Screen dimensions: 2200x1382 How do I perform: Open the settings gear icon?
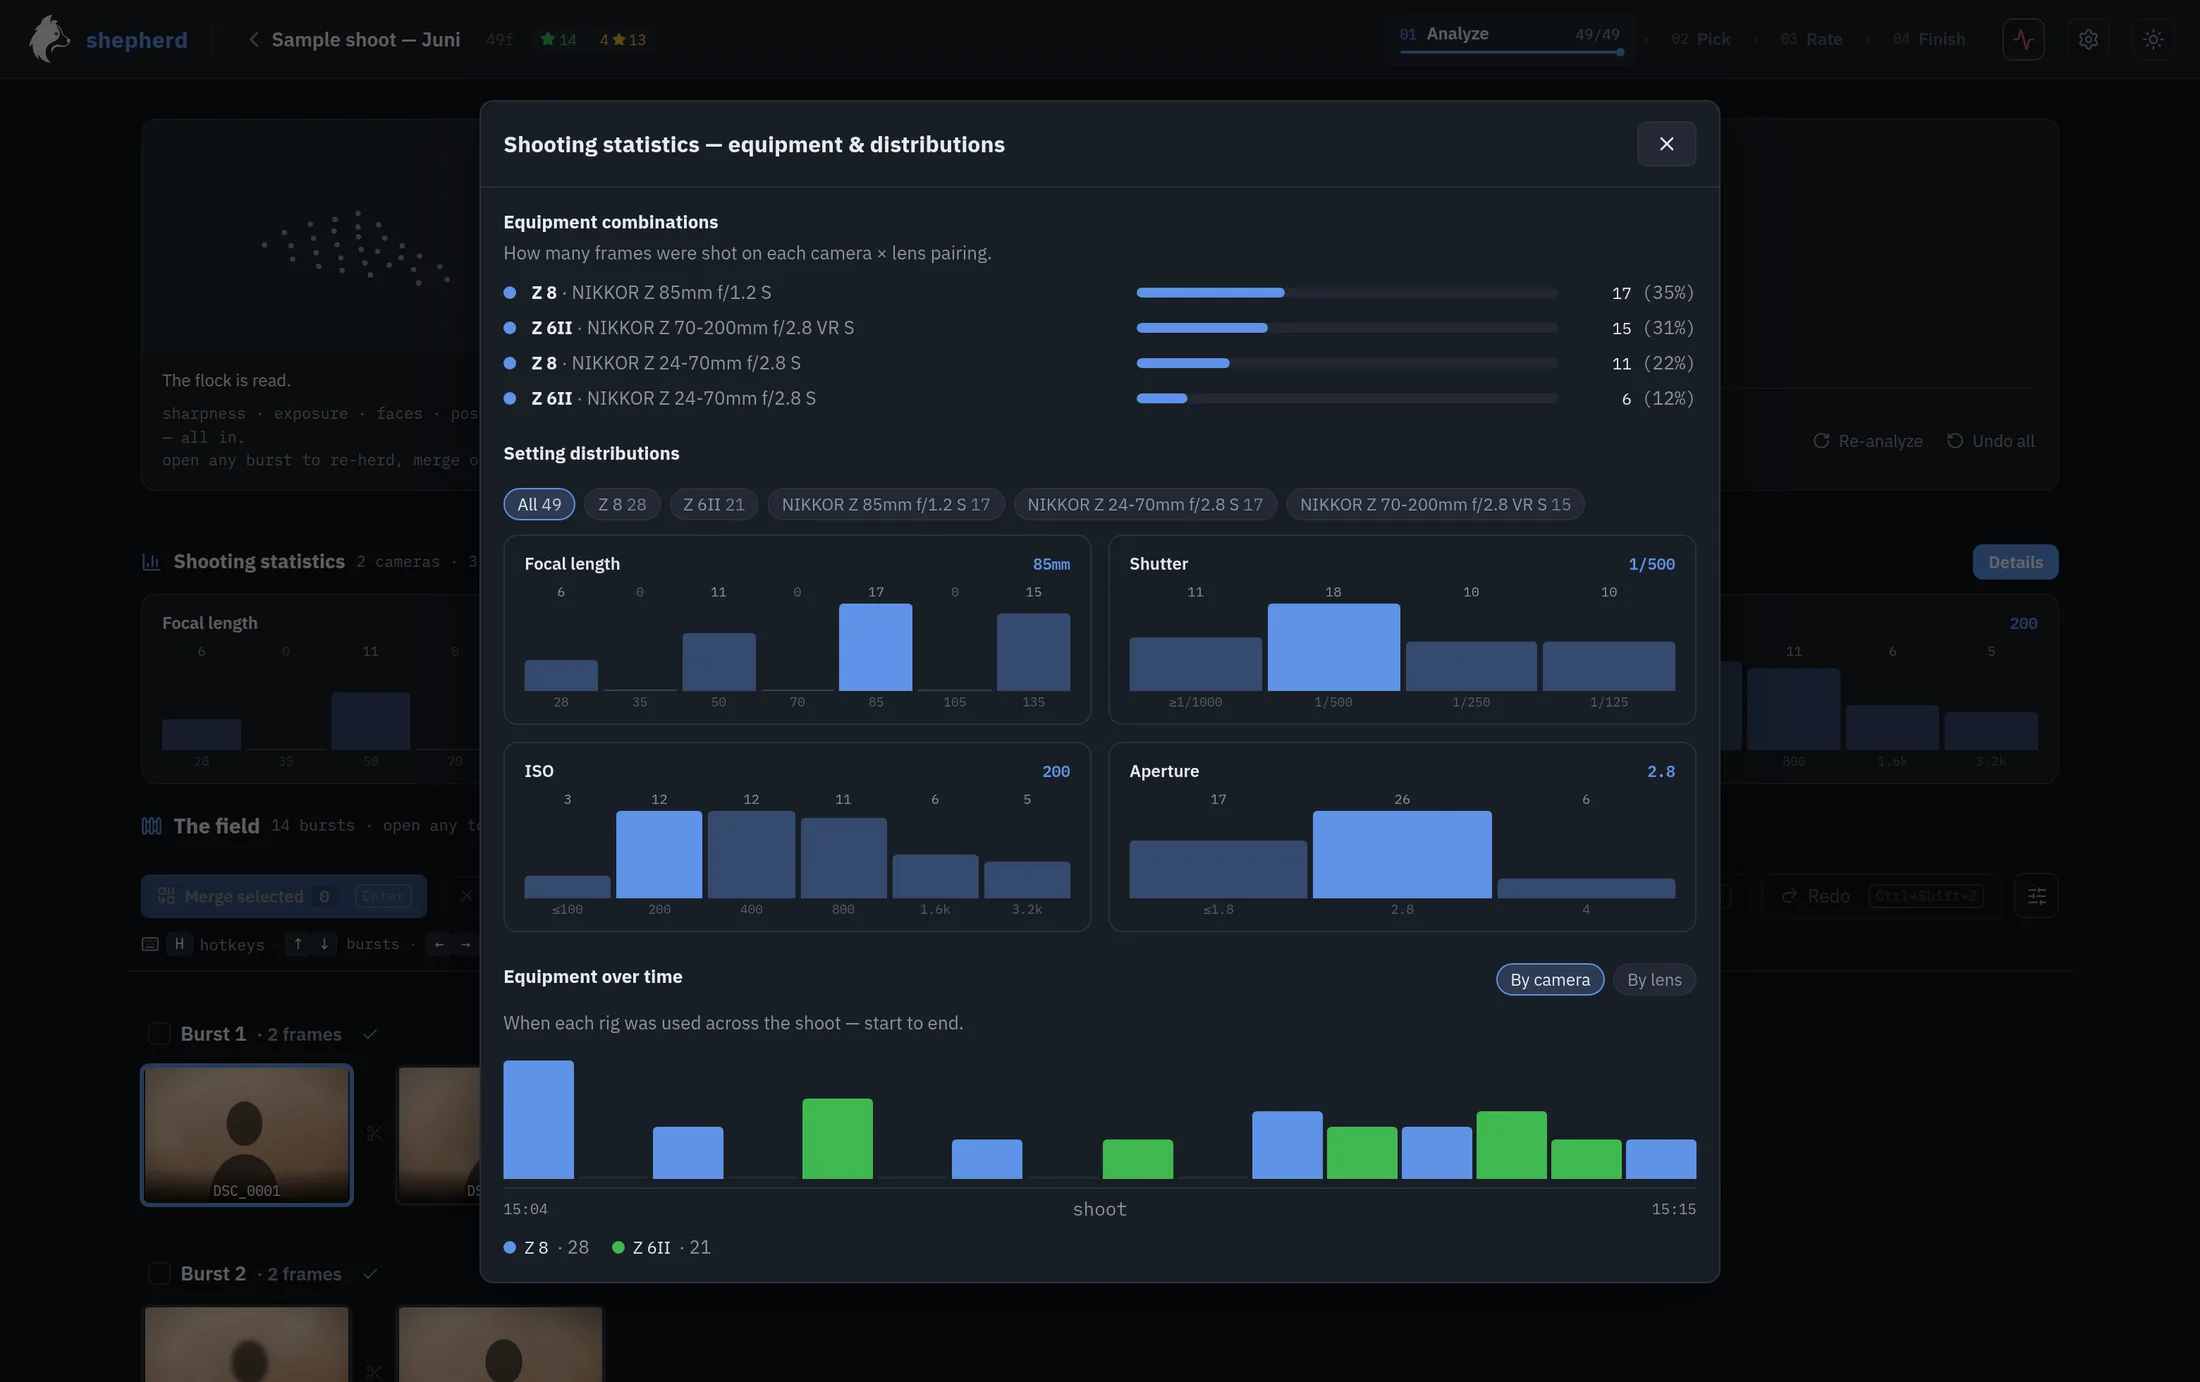tap(2088, 39)
